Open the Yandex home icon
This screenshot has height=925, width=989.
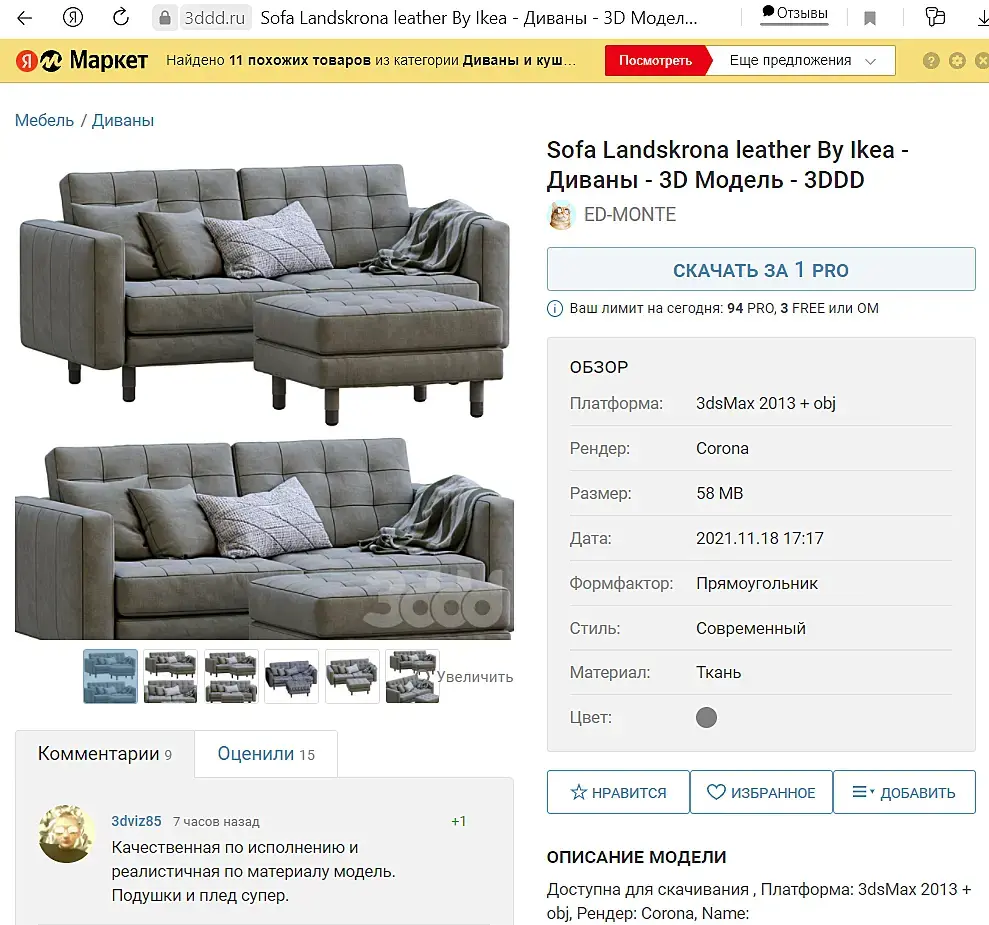73,18
